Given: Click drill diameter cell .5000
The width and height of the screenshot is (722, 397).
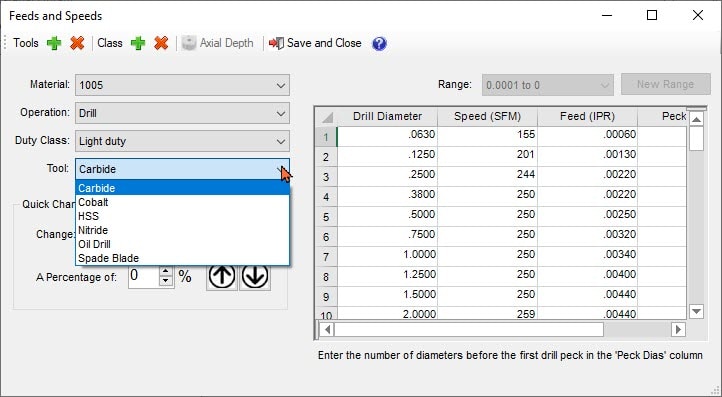Looking at the screenshot, I should (x=387, y=215).
